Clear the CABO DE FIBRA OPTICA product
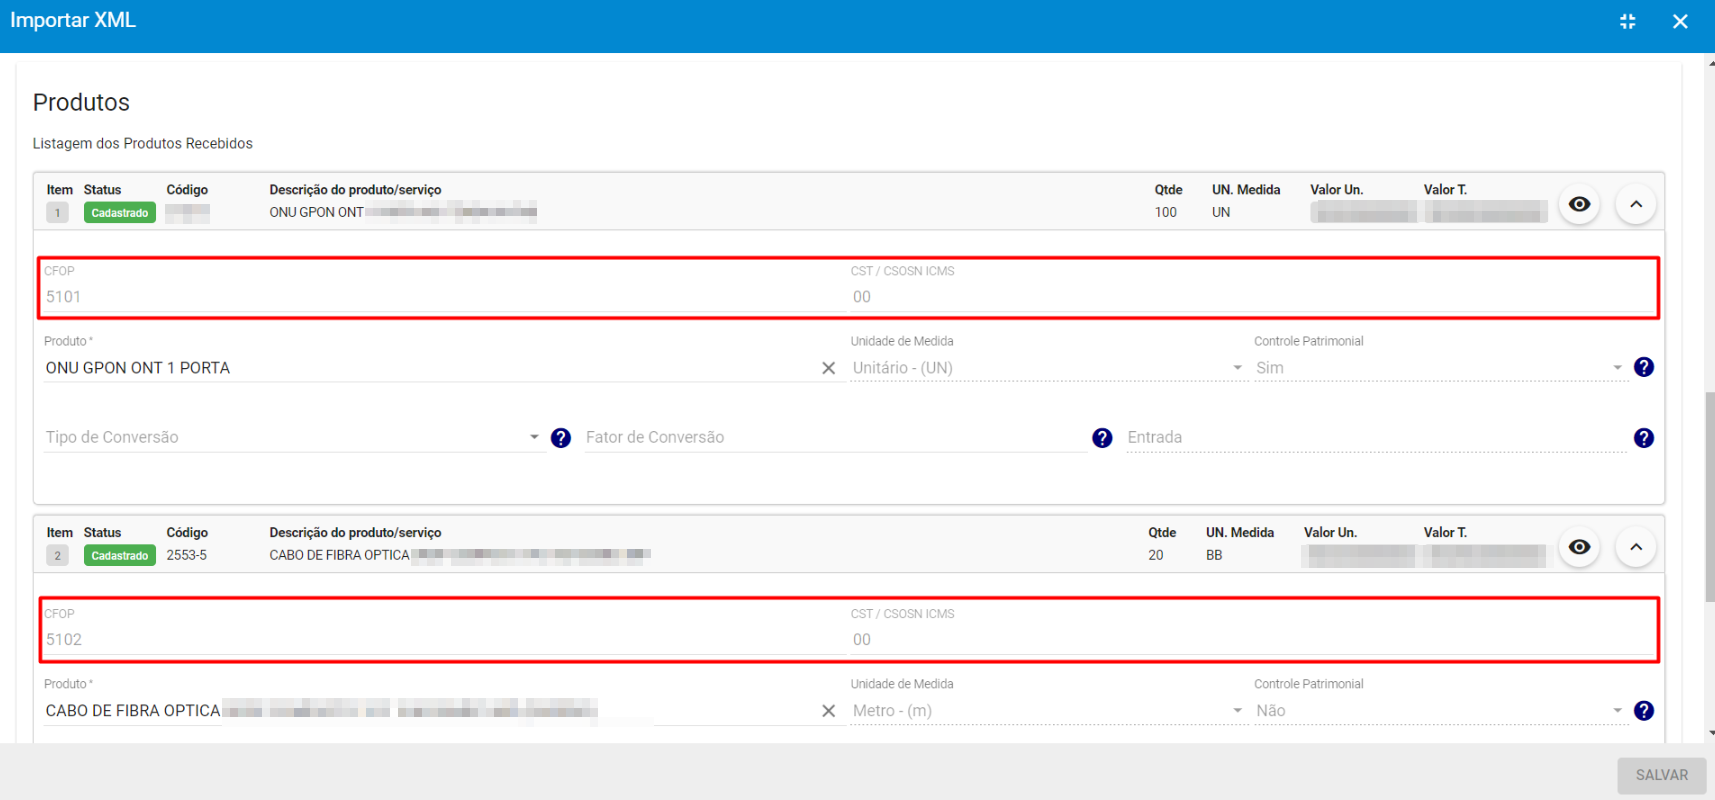Screen dimensions: 1715x800 (x=828, y=711)
